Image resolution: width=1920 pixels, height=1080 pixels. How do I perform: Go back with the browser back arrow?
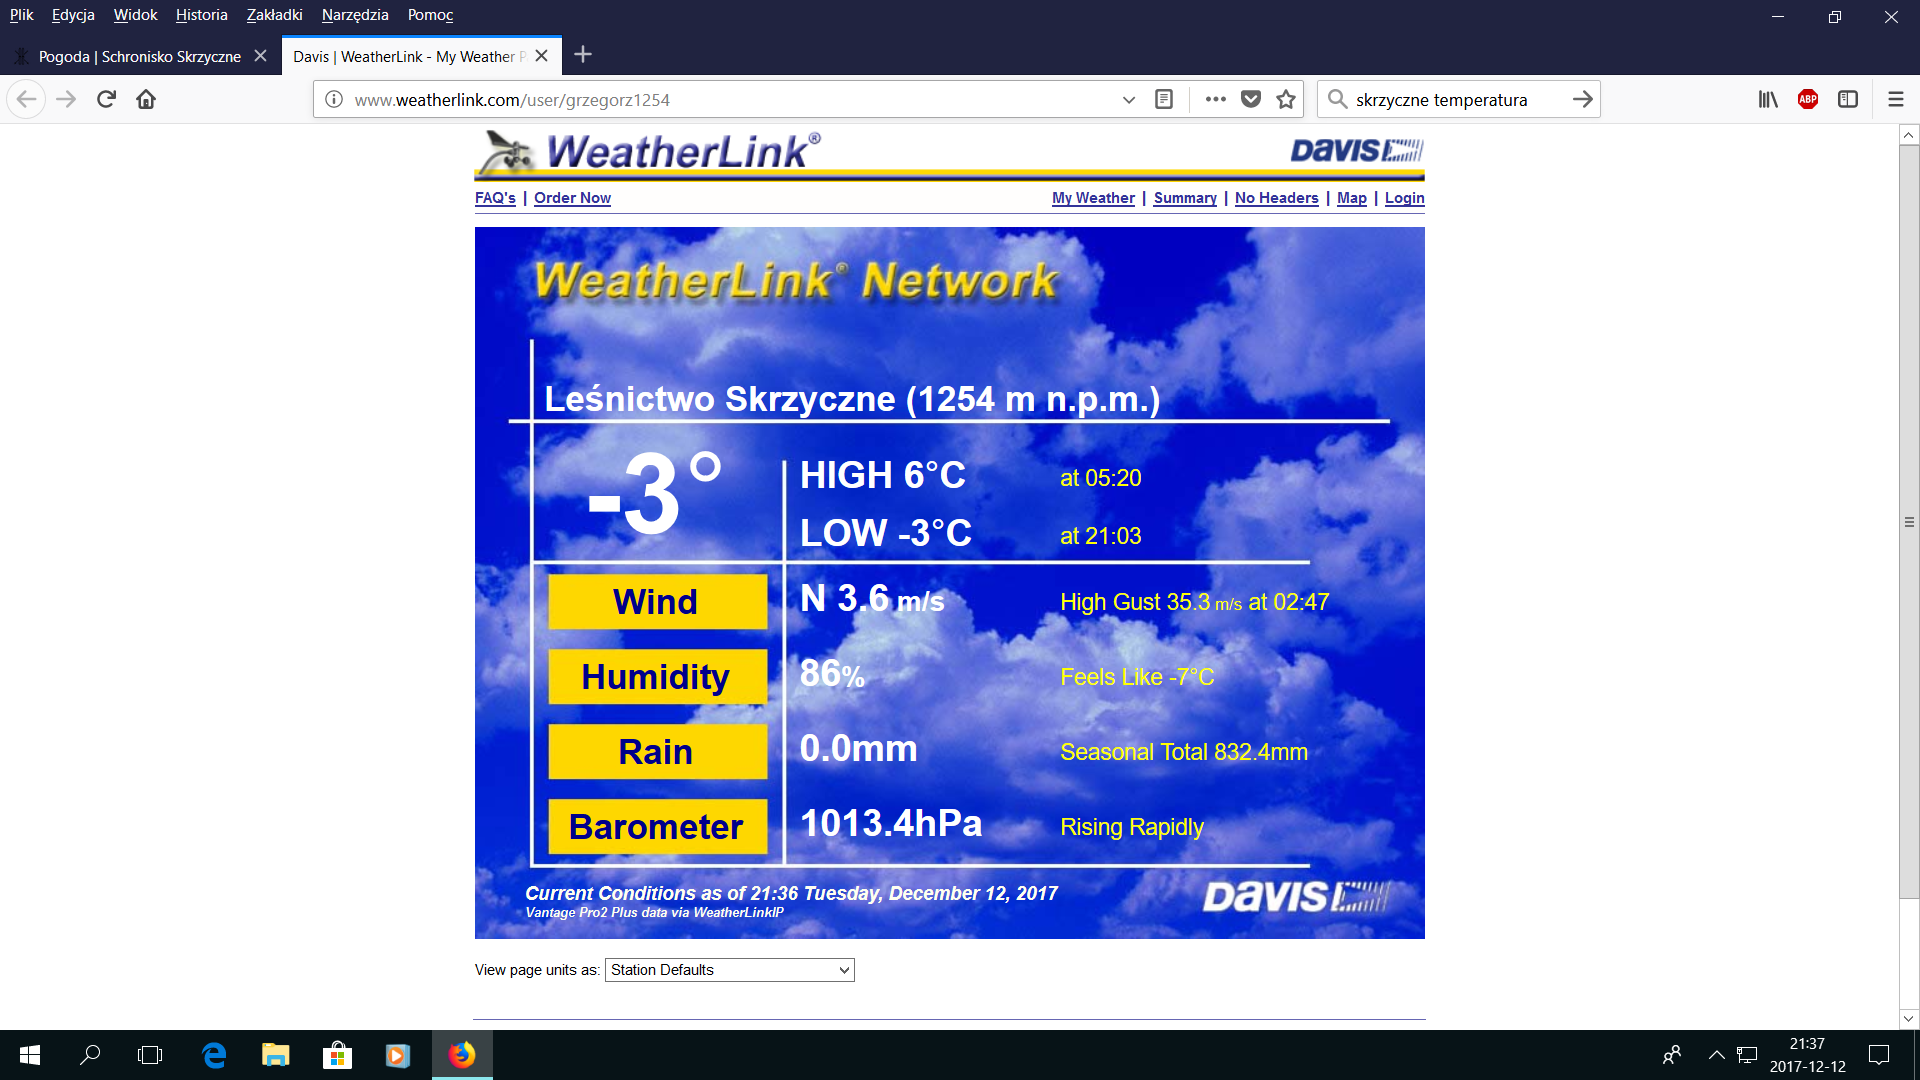(27, 99)
